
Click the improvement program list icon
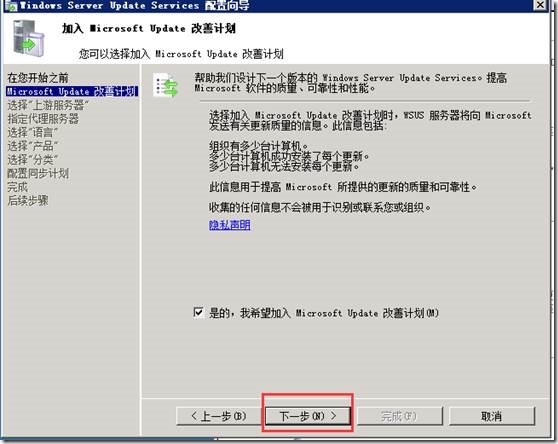(165, 85)
